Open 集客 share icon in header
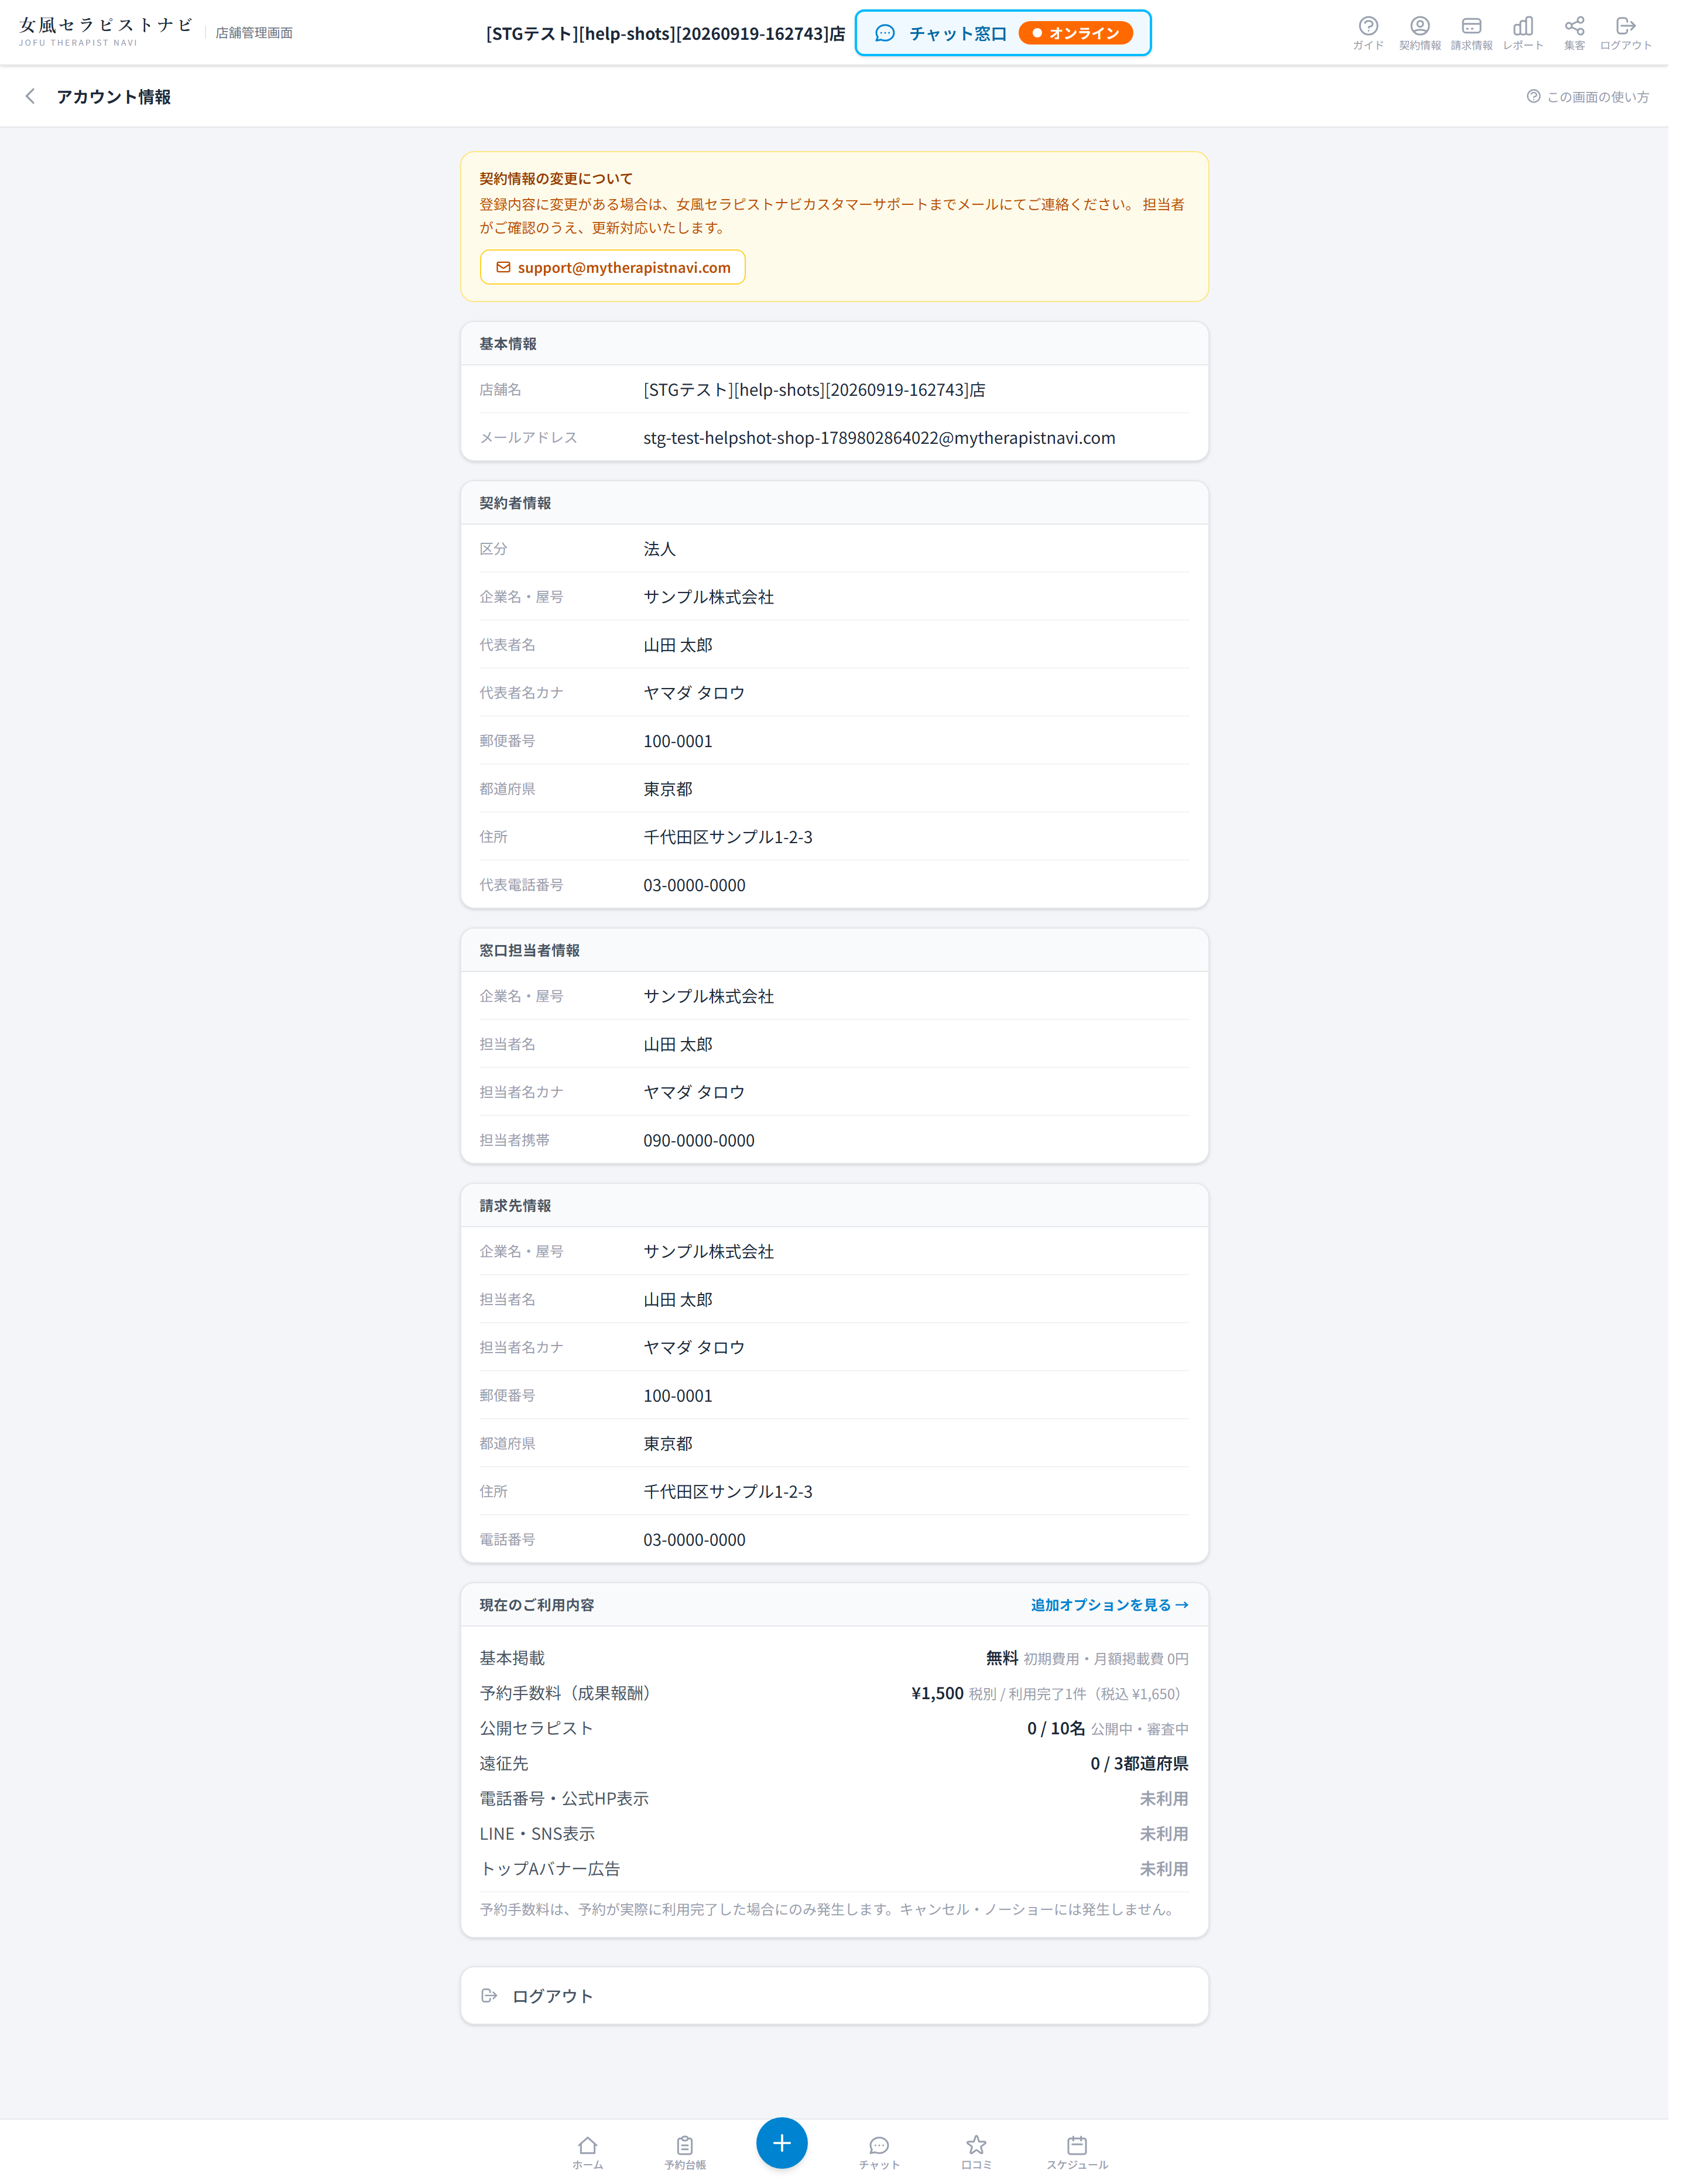 pyautogui.click(x=1574, y=33)
